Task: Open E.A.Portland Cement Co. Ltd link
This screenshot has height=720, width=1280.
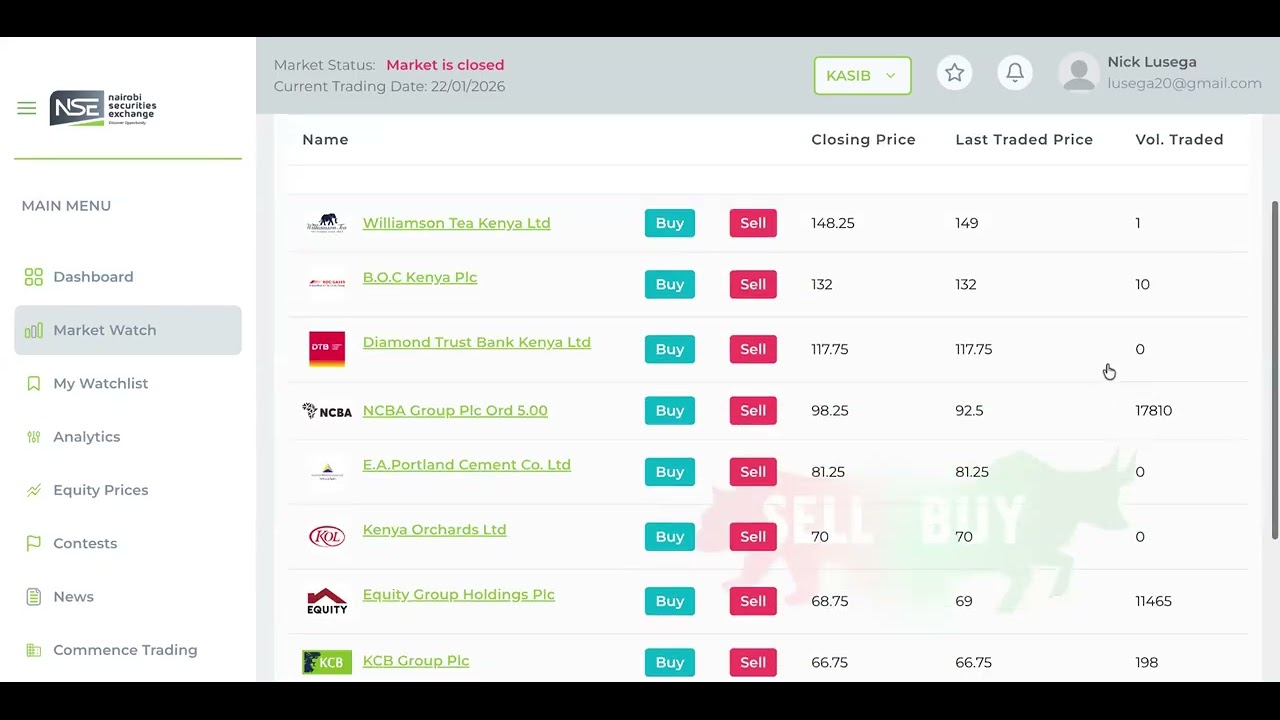Action: pos(466,465)
